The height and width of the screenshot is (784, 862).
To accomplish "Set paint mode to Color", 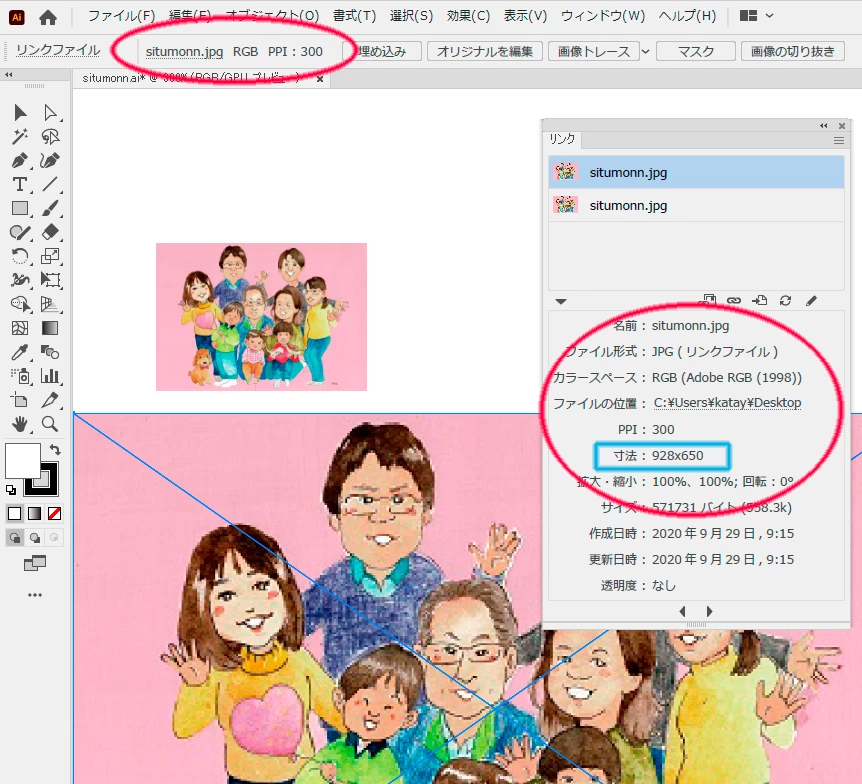I will pyautogui.click(x=15, y=514).
